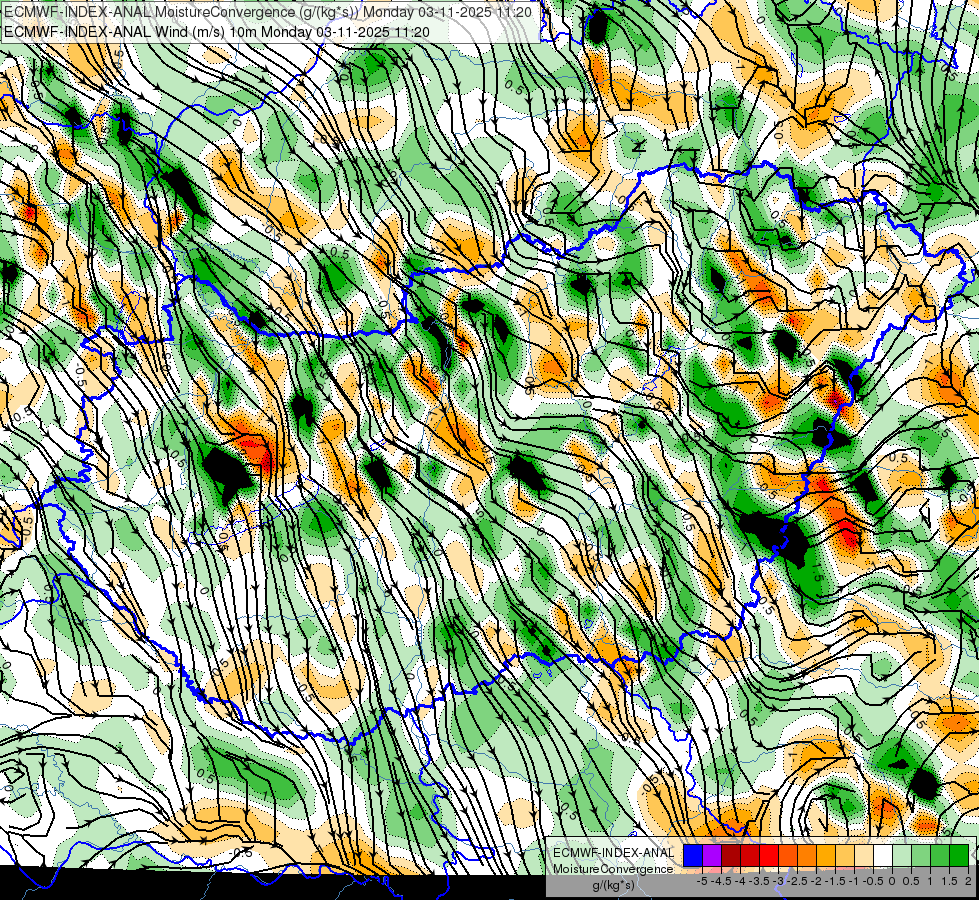Click the light orange swatch between -1.5 and -1
Viewport: 979px width, 900px height.
tap(845, 855)
